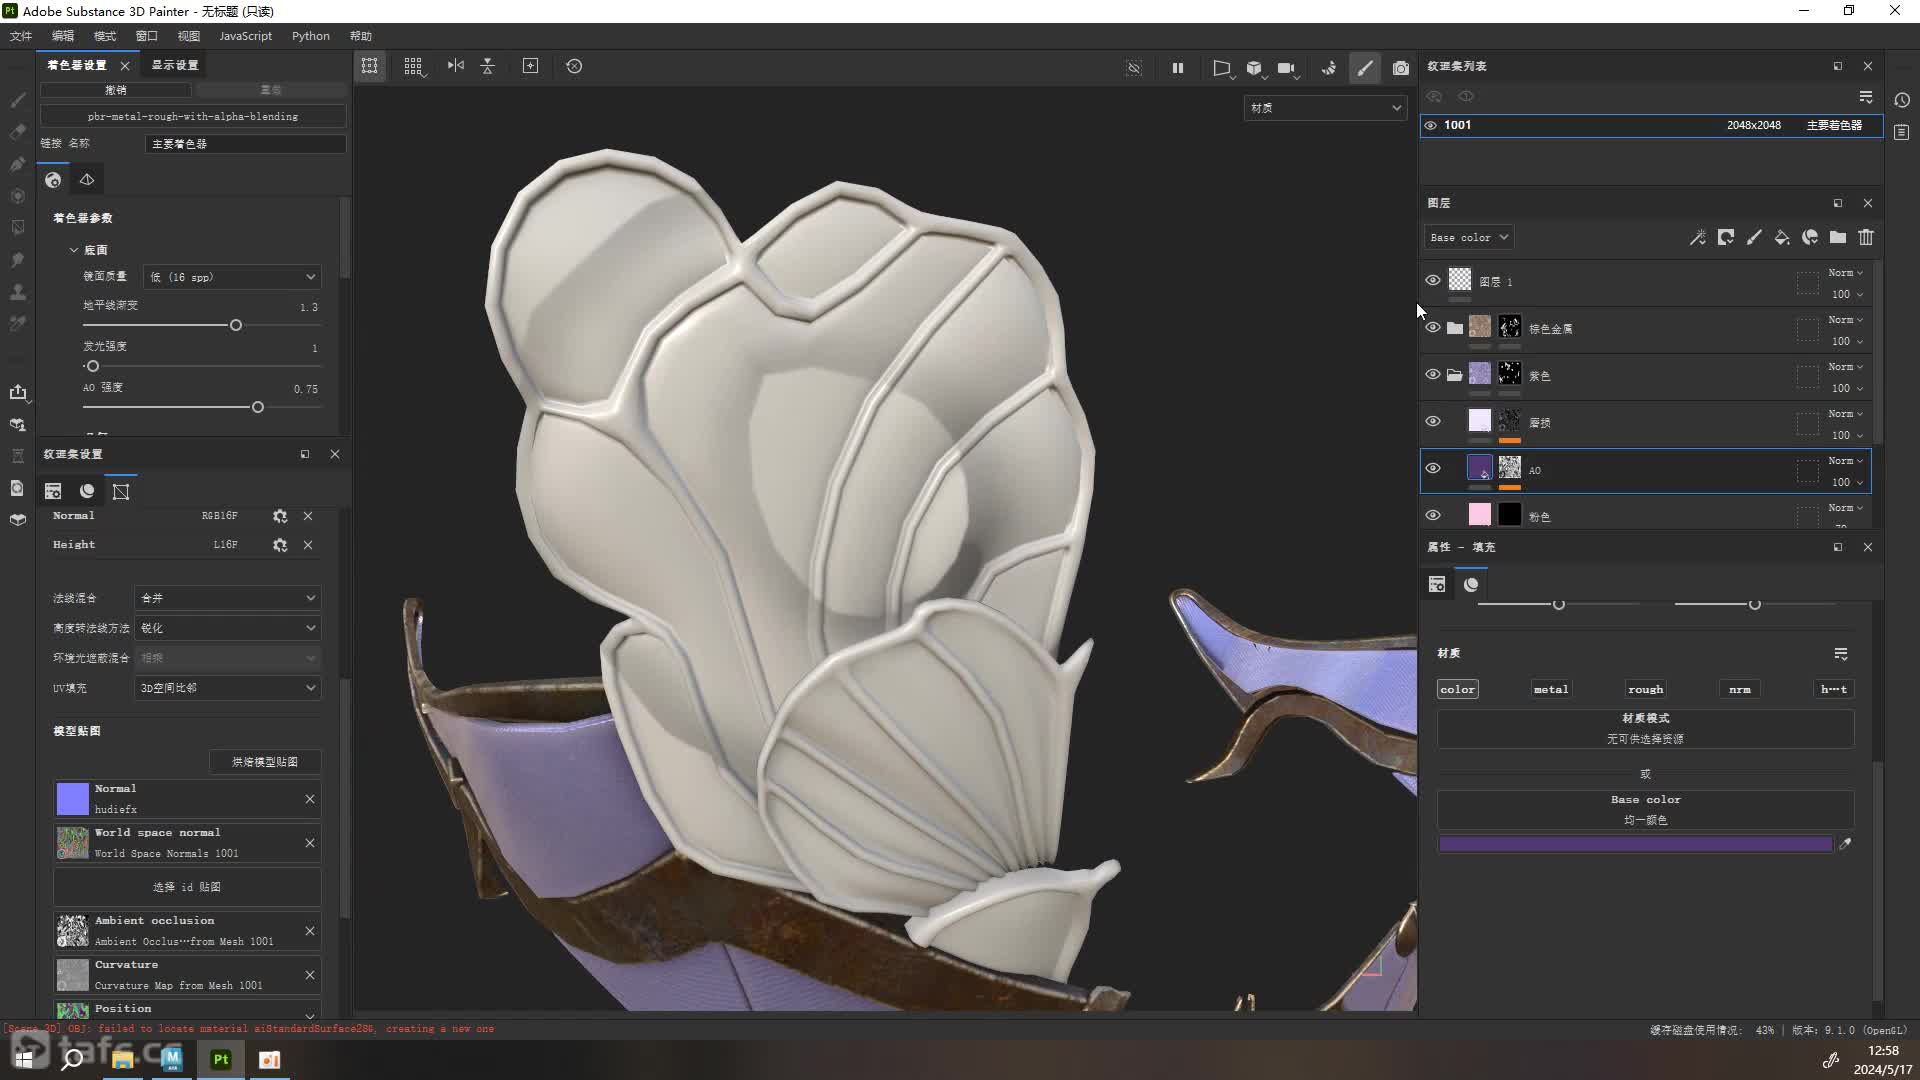1920x1080 pixels.
Task: Click the 材质模式 resource button
Action: click(1645, 728)
